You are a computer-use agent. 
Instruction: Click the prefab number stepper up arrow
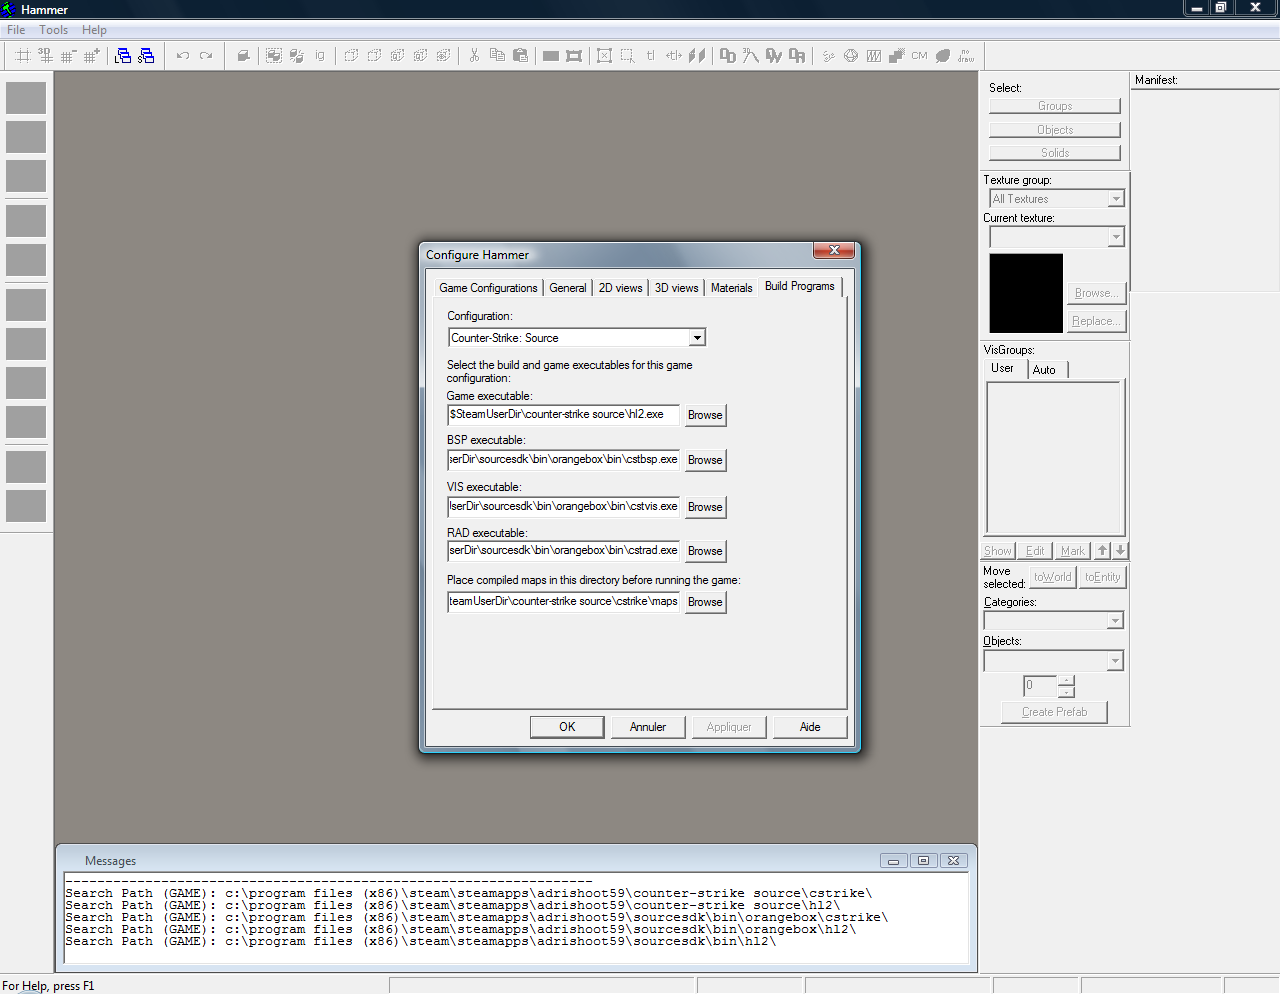pos(1066,681)
